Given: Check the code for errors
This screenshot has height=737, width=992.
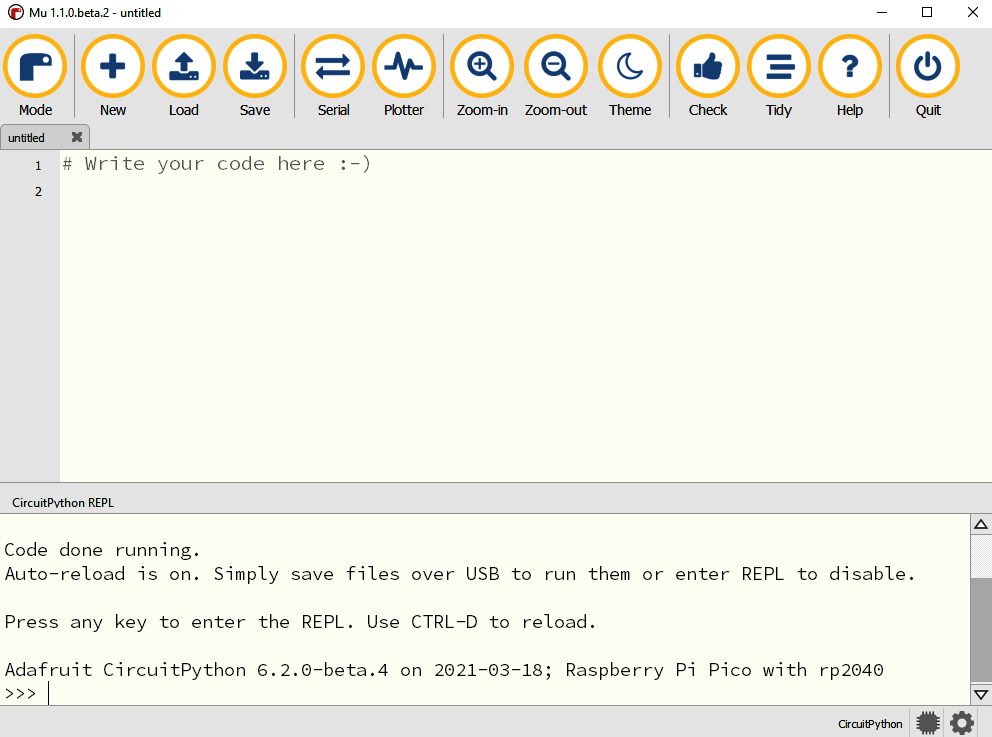Looking at the screenshot, I should (708, 76).
